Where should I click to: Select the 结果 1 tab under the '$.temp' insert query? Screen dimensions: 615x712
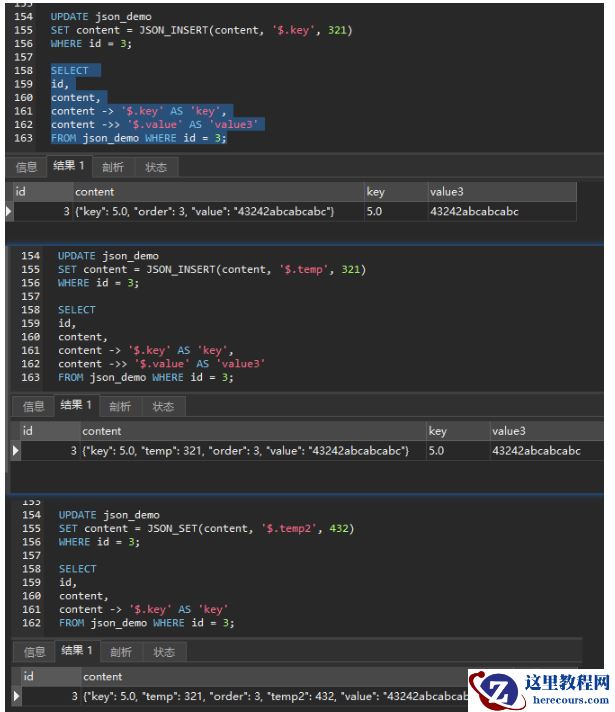pyautogui.click(x=76, y=405)
